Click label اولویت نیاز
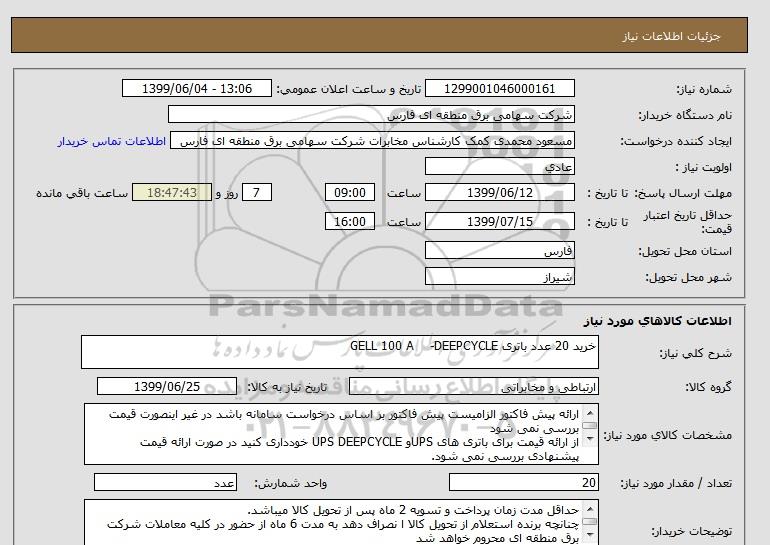 click(704, 167)
